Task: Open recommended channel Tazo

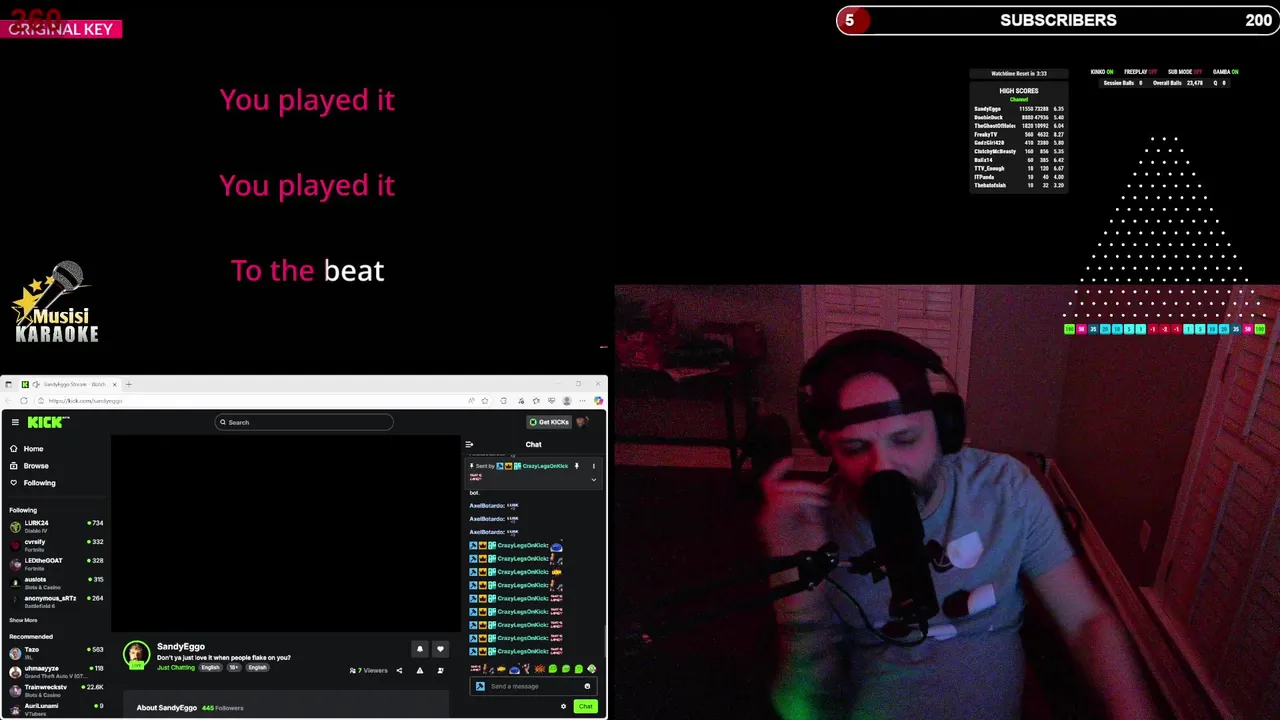Action: [x=56, y=652]
